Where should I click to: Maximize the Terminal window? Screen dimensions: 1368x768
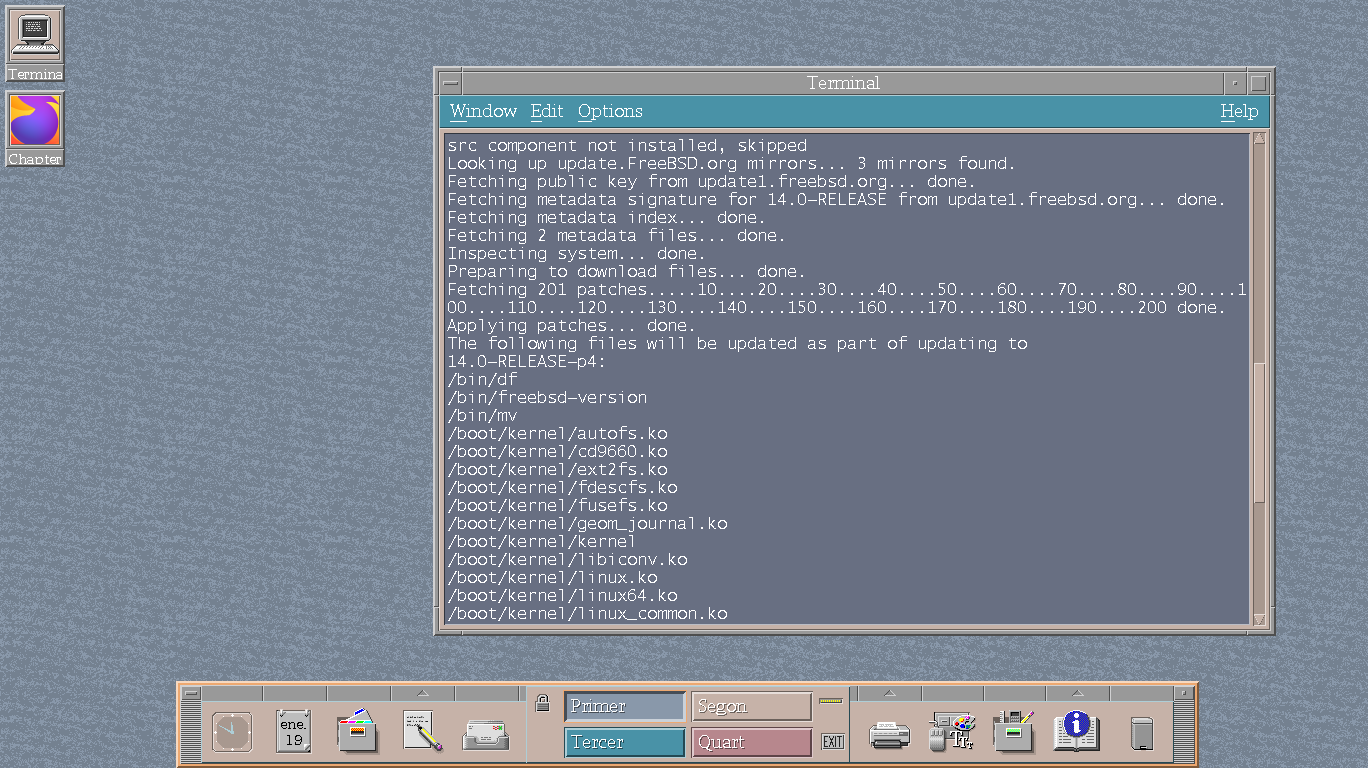point(1259,84)
